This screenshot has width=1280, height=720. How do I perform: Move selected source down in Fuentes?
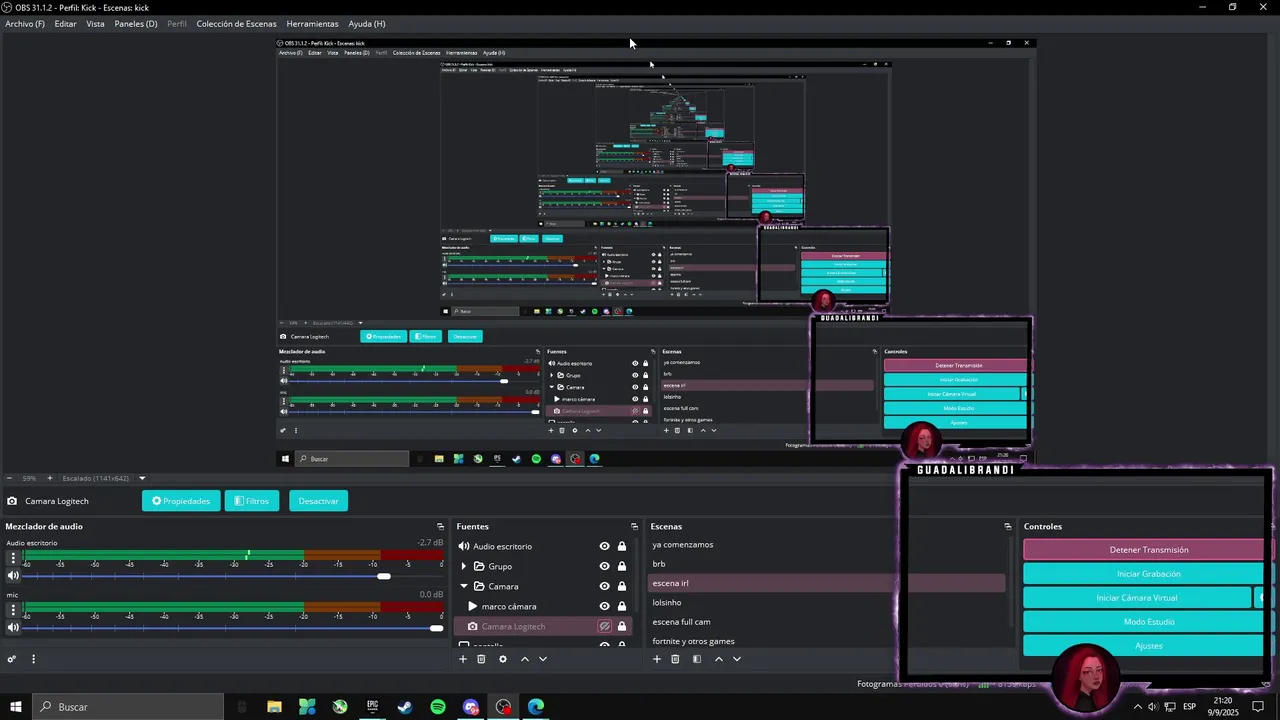543,659
